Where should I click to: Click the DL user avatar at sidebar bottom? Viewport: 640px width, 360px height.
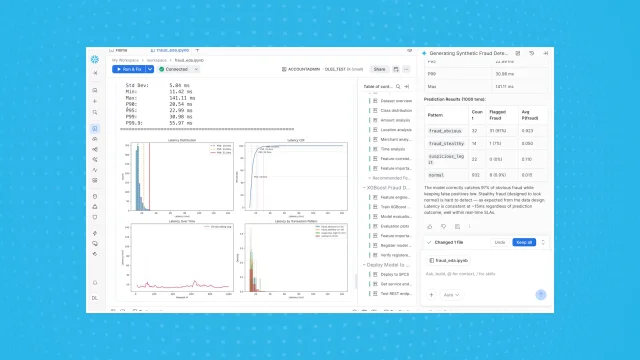click(x=95, y=298)
